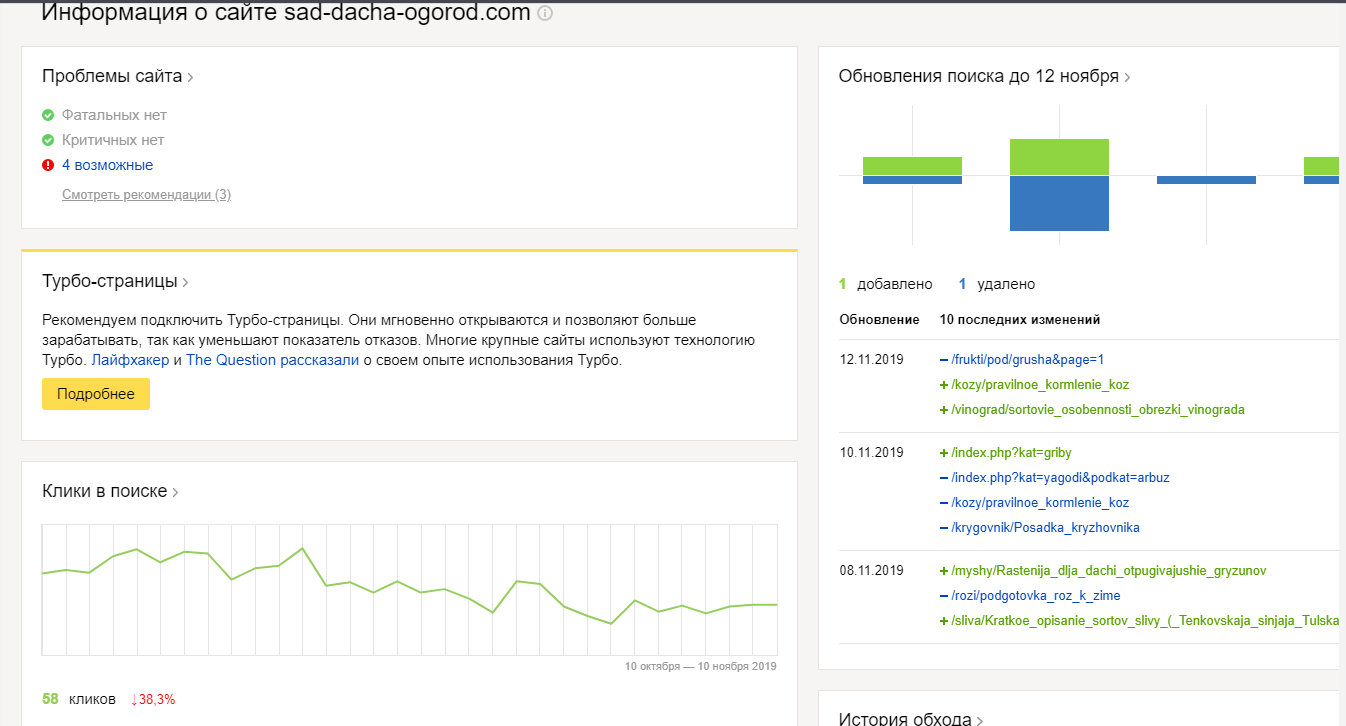
Task: Open the 4 возможные problems link
Action: (107, 165)
